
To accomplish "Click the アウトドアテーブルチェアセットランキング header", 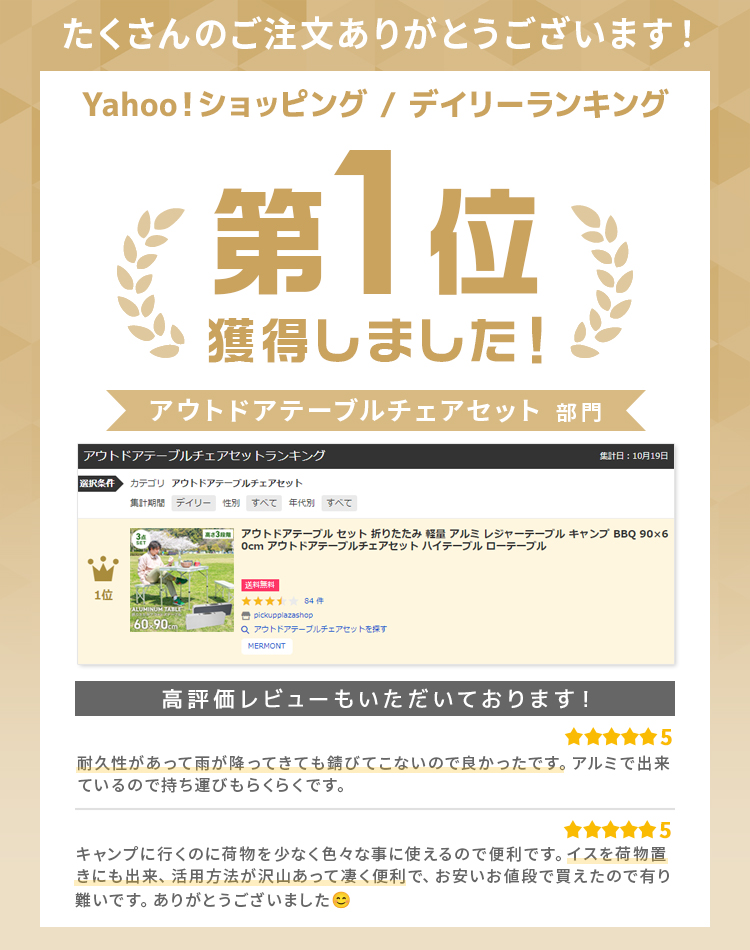I will (x=204, y=456).
